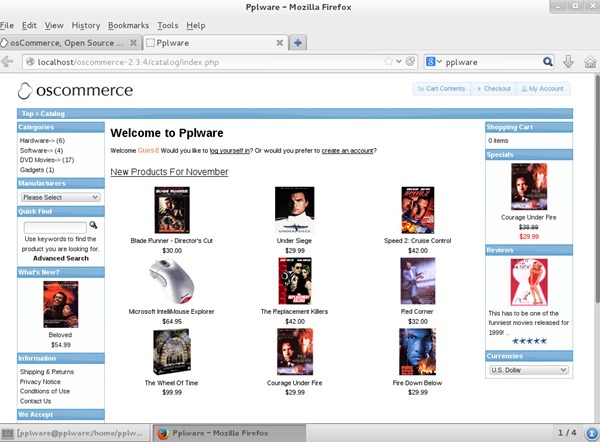Open the Privacy Notice link
The width and height of the screenshot is (600, 442).
point(40,382)
